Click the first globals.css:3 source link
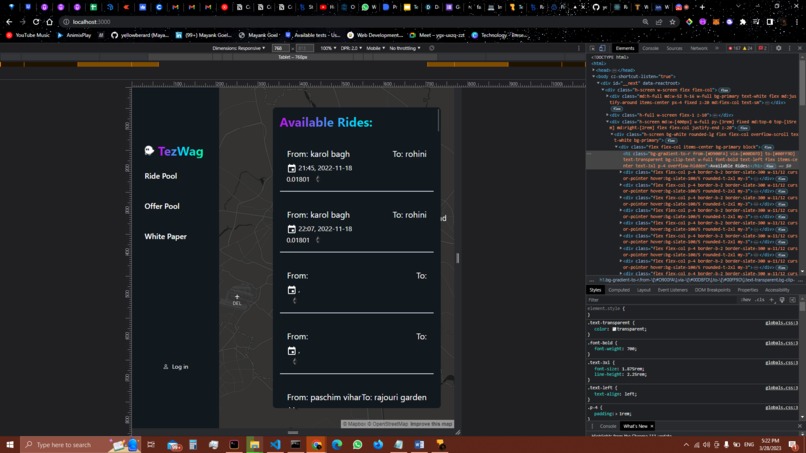The image size is (806, 453). point(781,323)
